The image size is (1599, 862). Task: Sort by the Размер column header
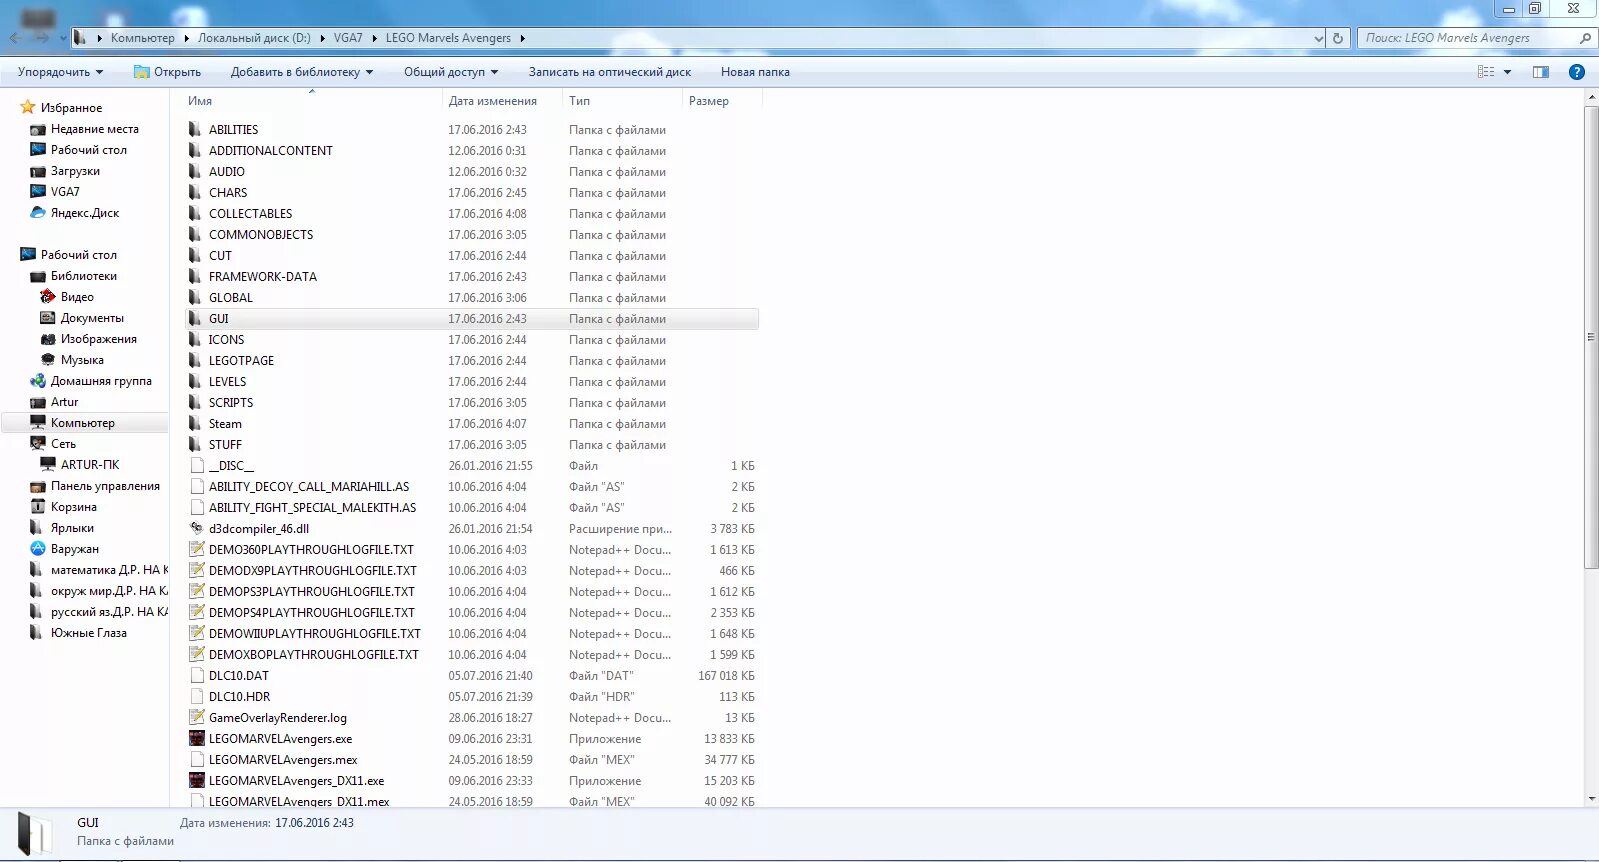[722, 101]
